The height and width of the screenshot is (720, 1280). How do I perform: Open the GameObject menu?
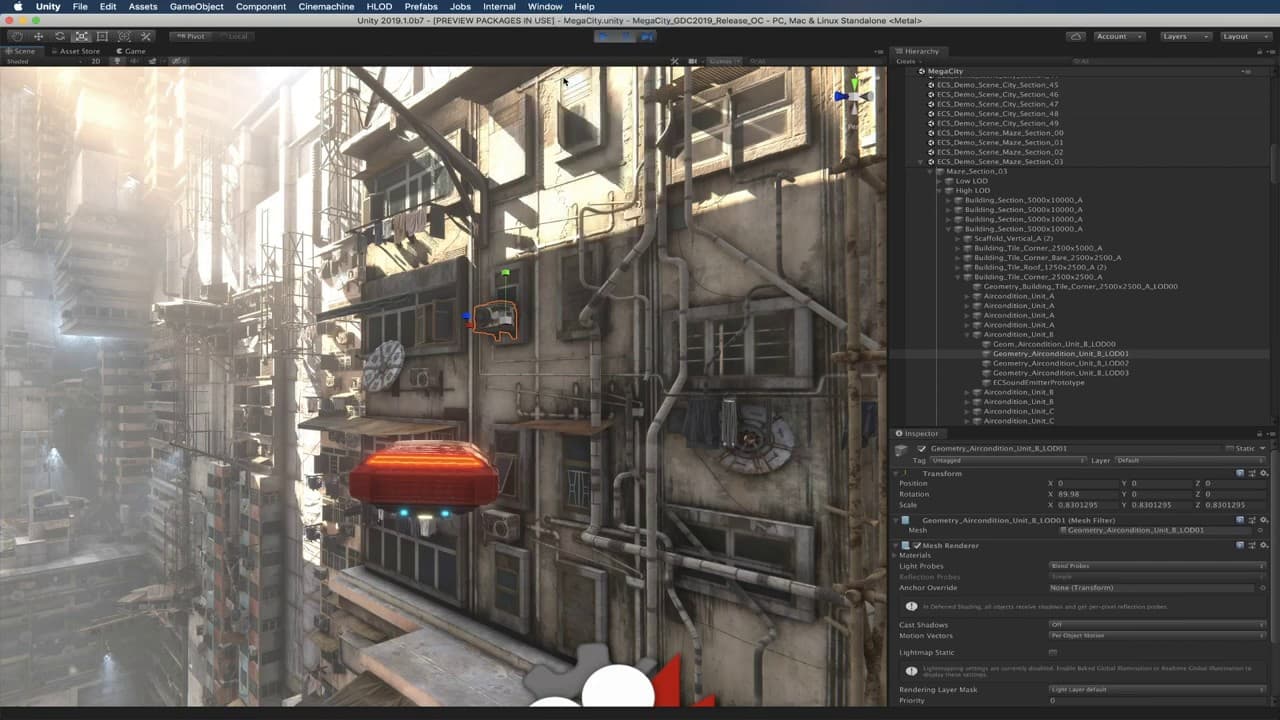pos(196,7)
